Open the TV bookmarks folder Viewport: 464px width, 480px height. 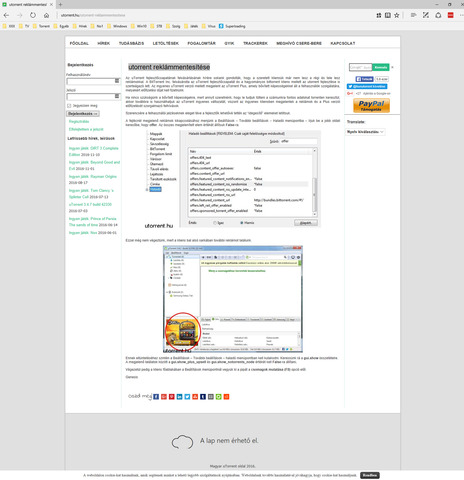coord(24,26)
